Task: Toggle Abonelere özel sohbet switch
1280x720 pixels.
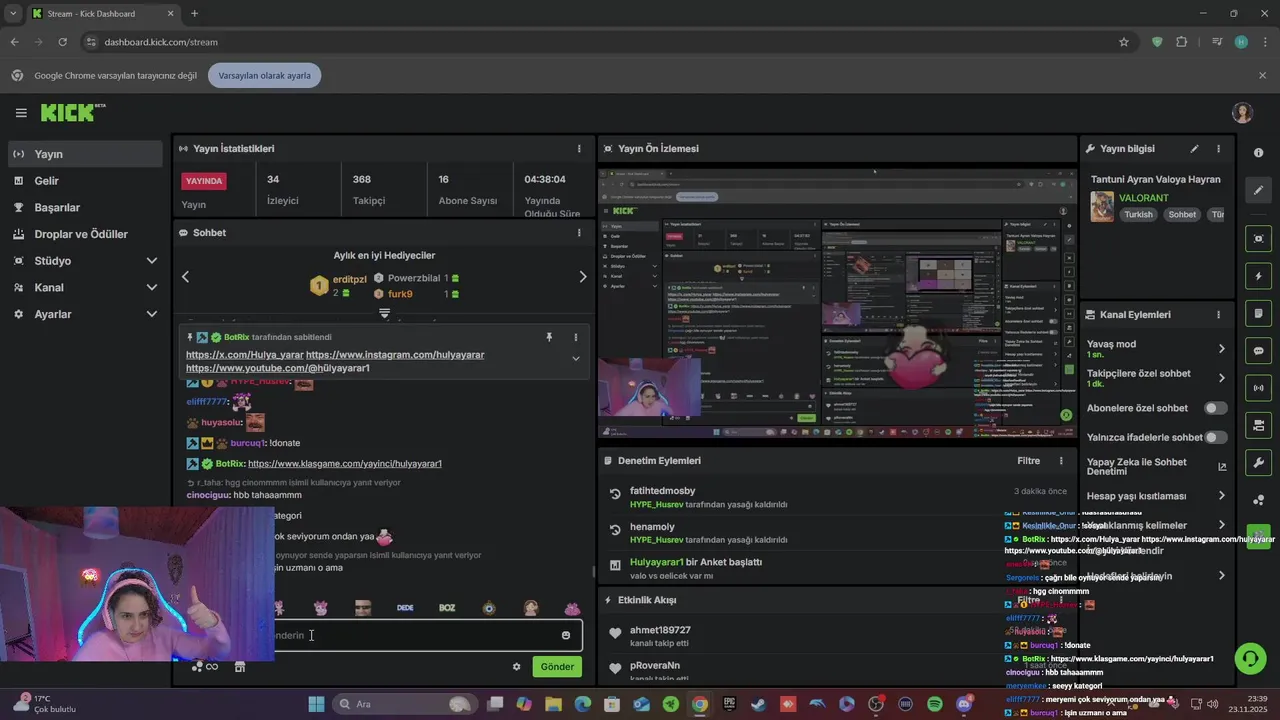Action: (x=1215, y=408)
